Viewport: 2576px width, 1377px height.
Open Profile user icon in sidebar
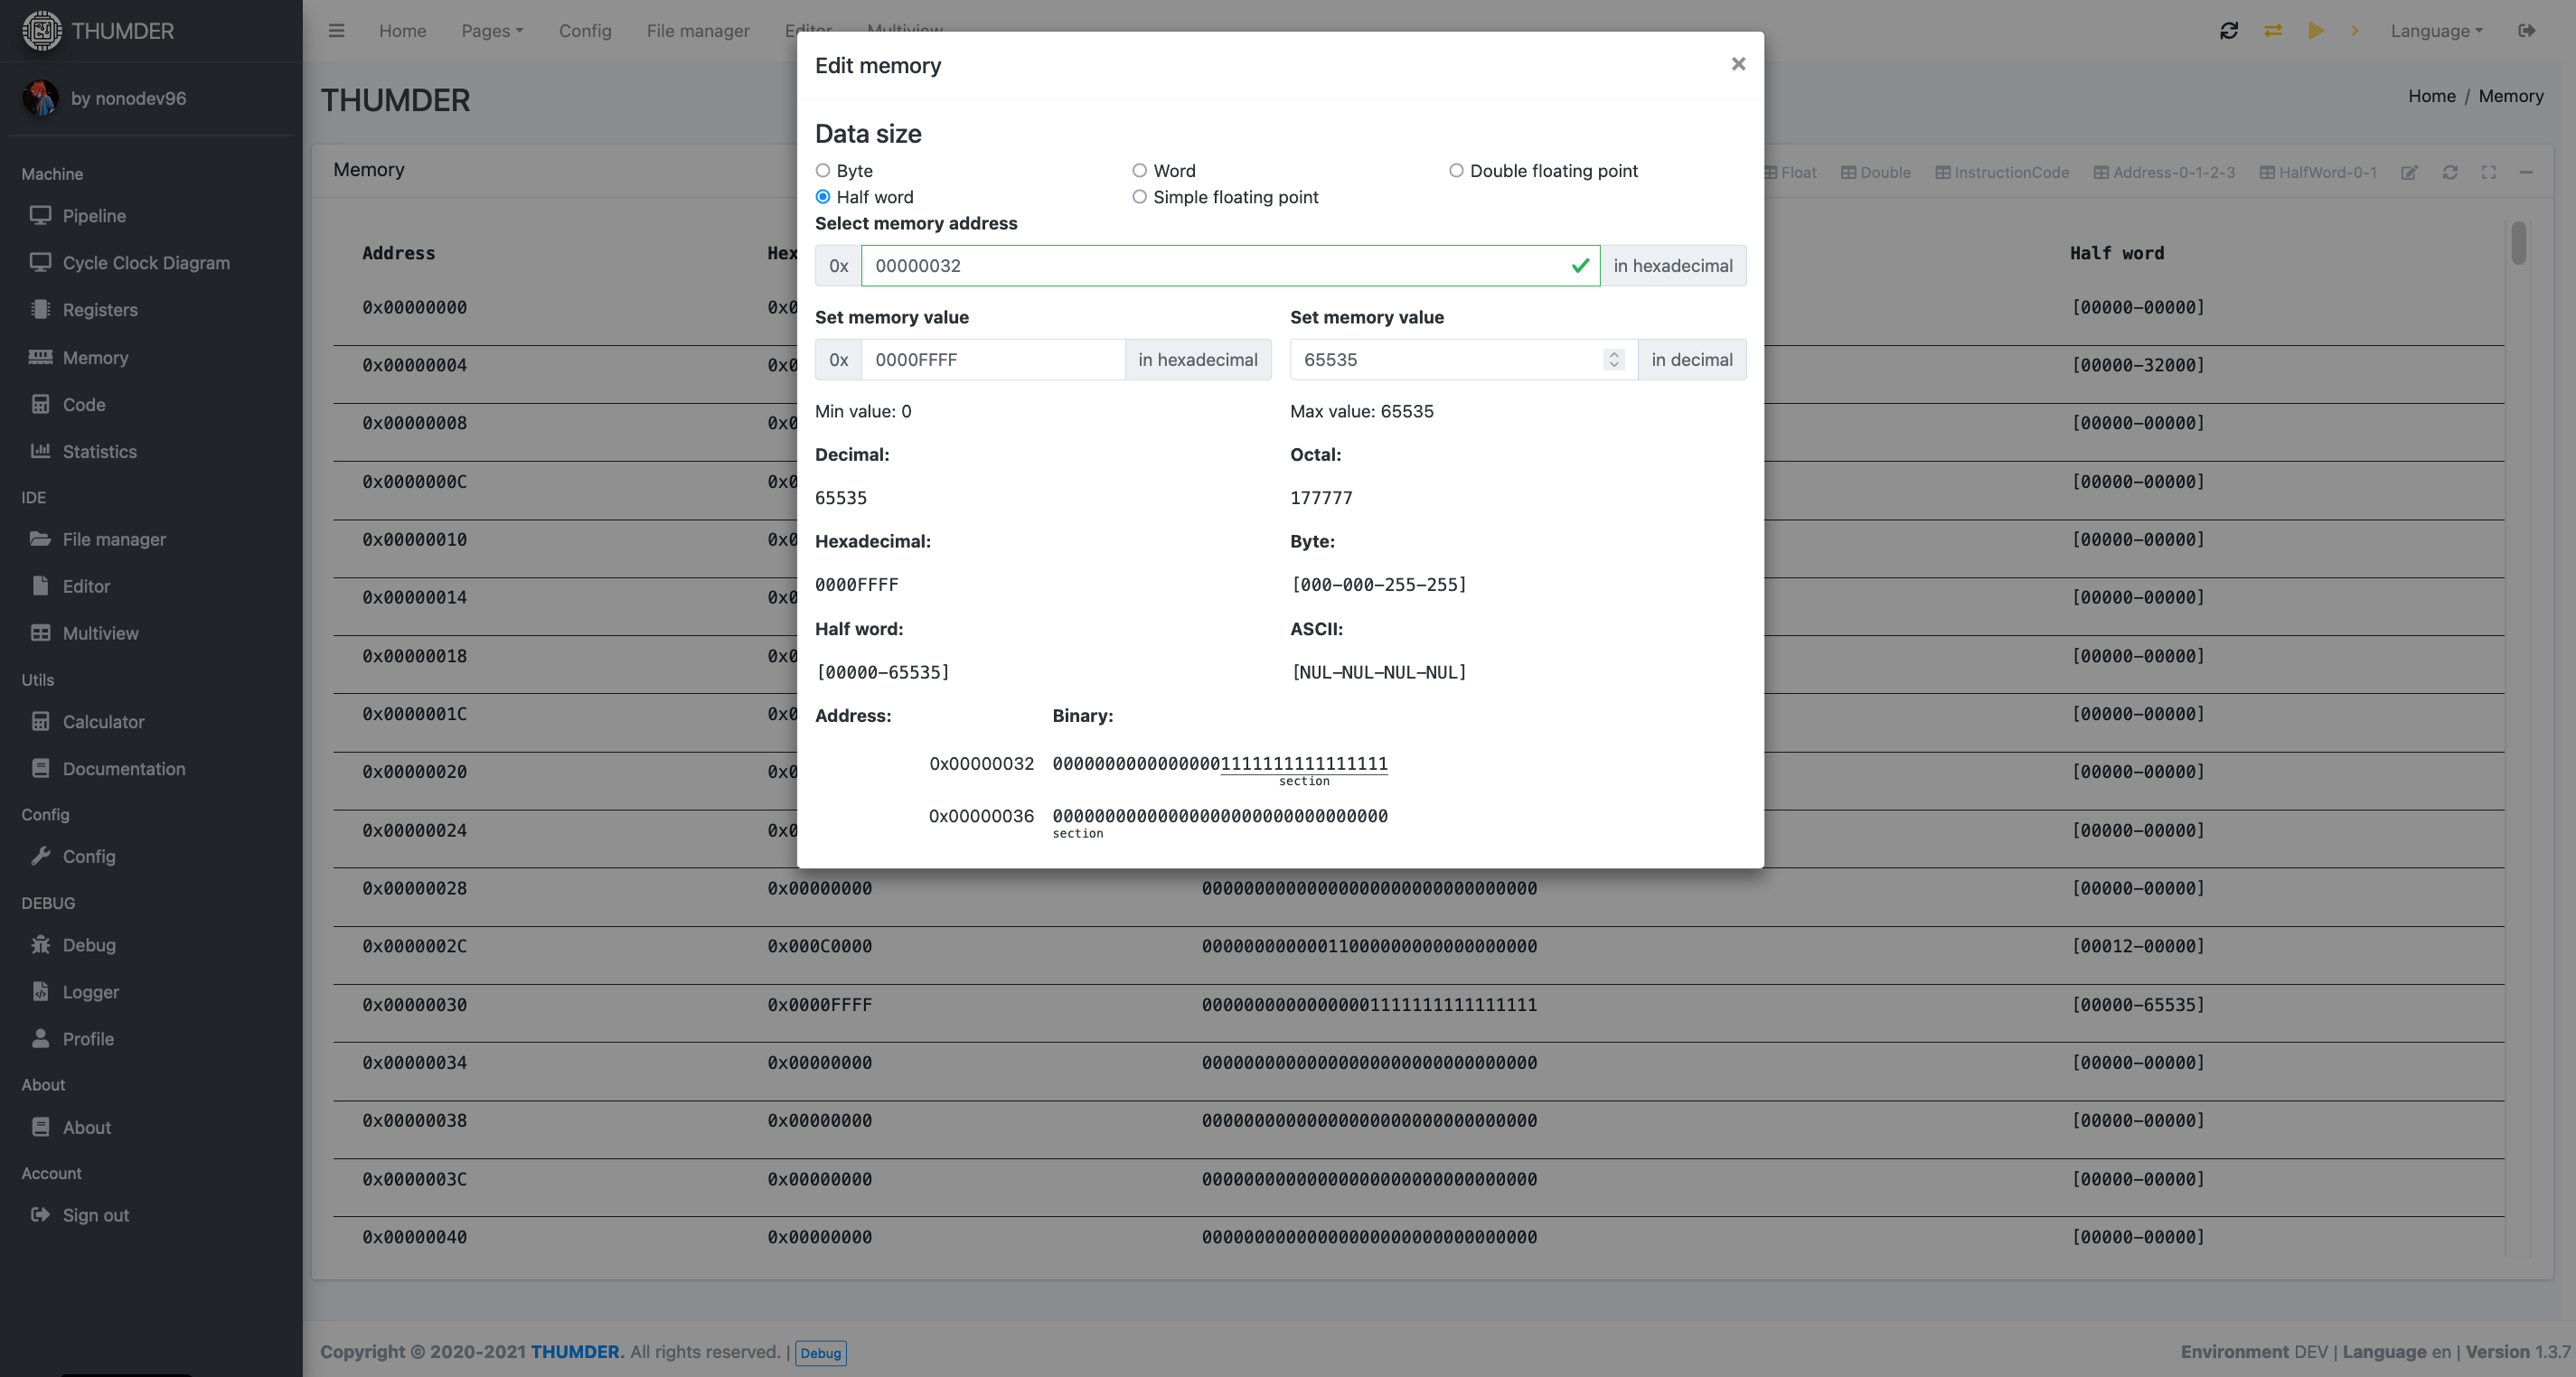(x=40, y=1038)
